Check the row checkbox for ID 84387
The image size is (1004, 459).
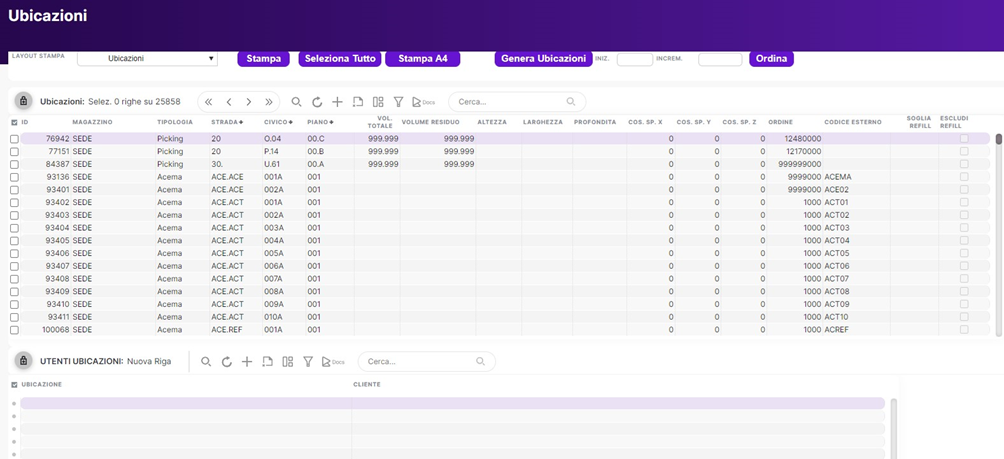(14, 165)
